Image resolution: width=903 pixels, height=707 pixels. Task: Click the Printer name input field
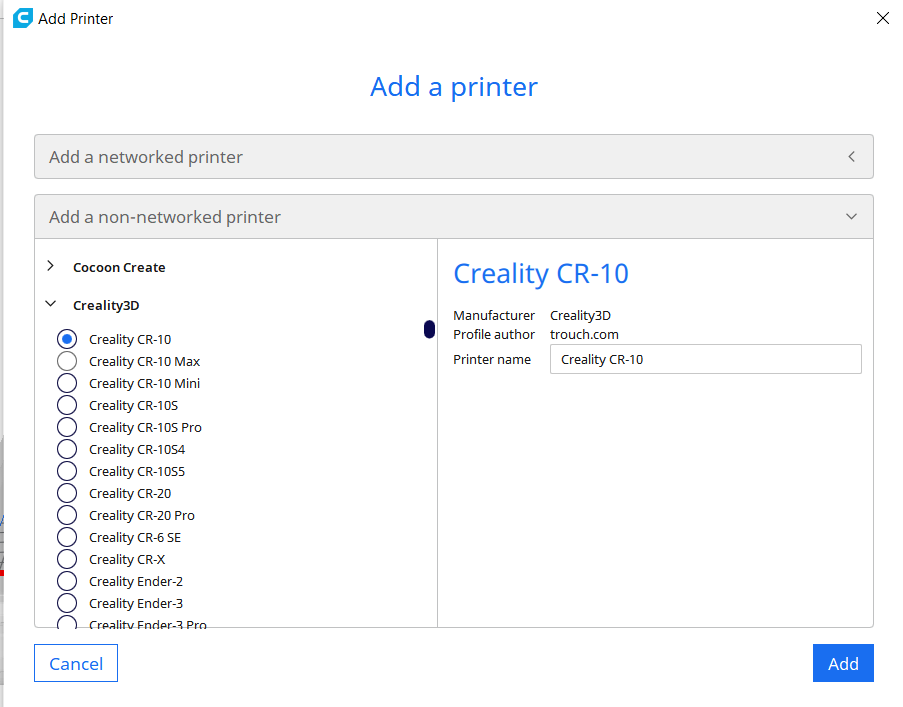705,359
